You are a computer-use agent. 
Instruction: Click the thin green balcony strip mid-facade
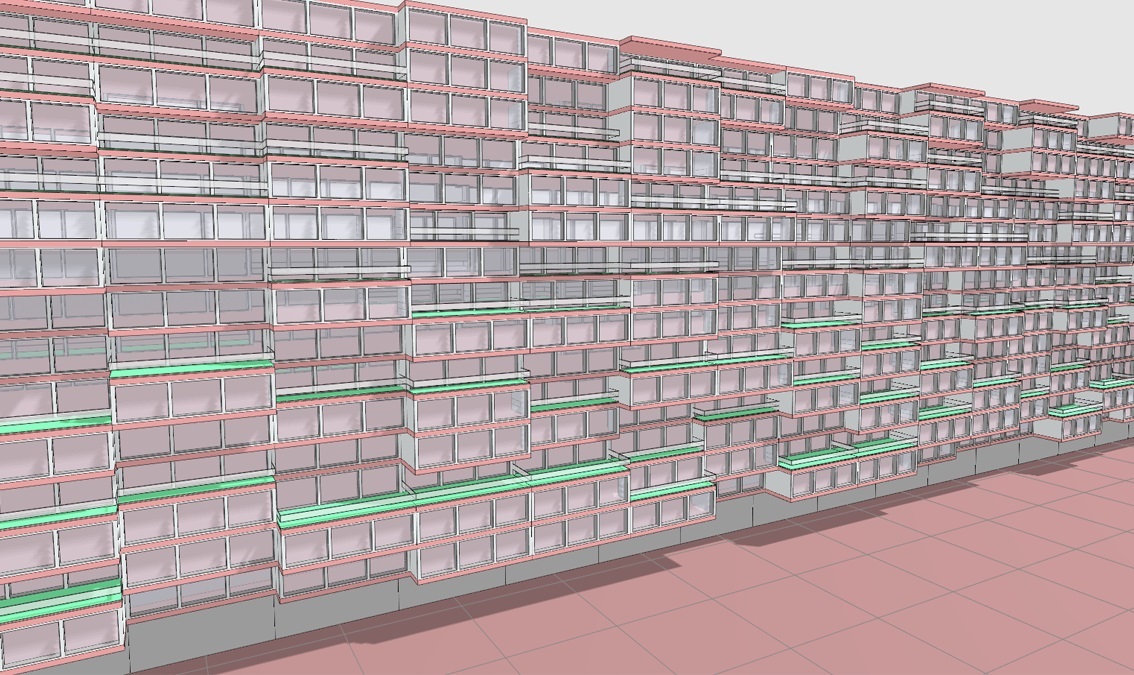520,307
